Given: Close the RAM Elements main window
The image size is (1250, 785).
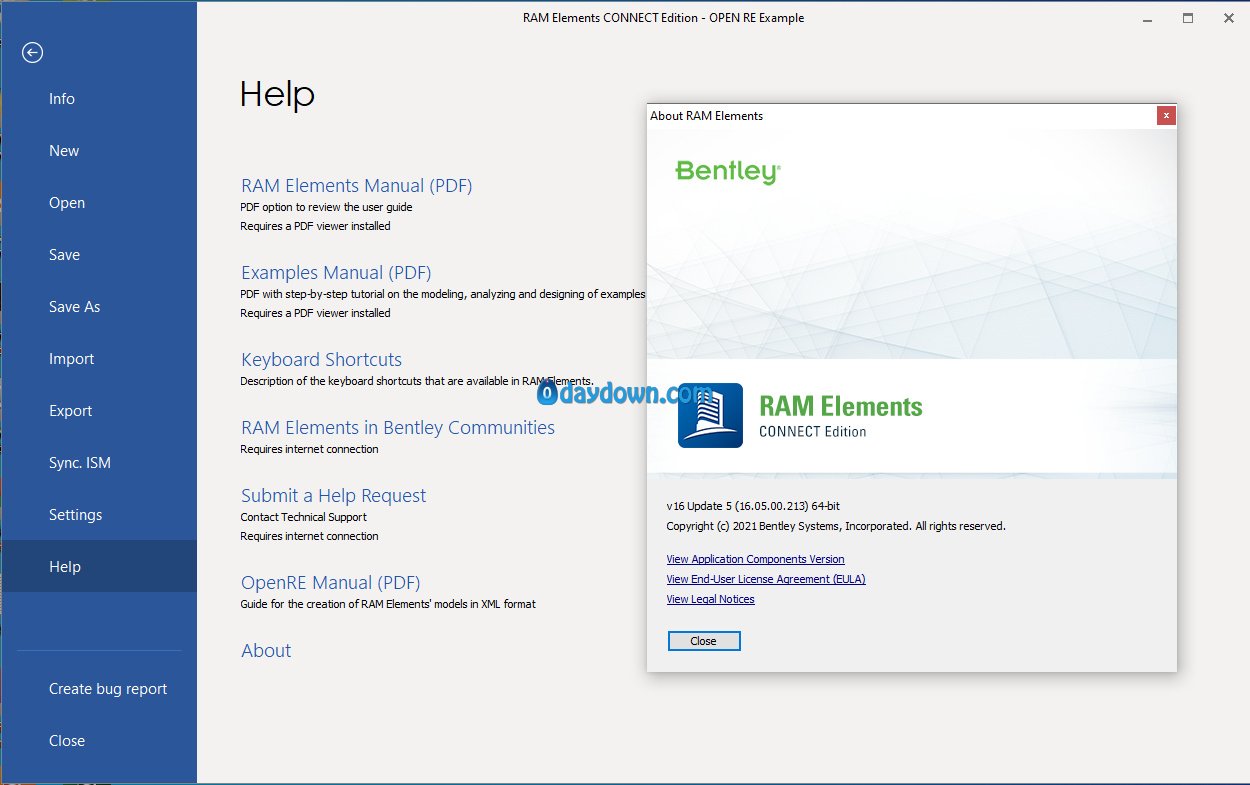Looking at the screenshot, I should (x=1229, y=18).
